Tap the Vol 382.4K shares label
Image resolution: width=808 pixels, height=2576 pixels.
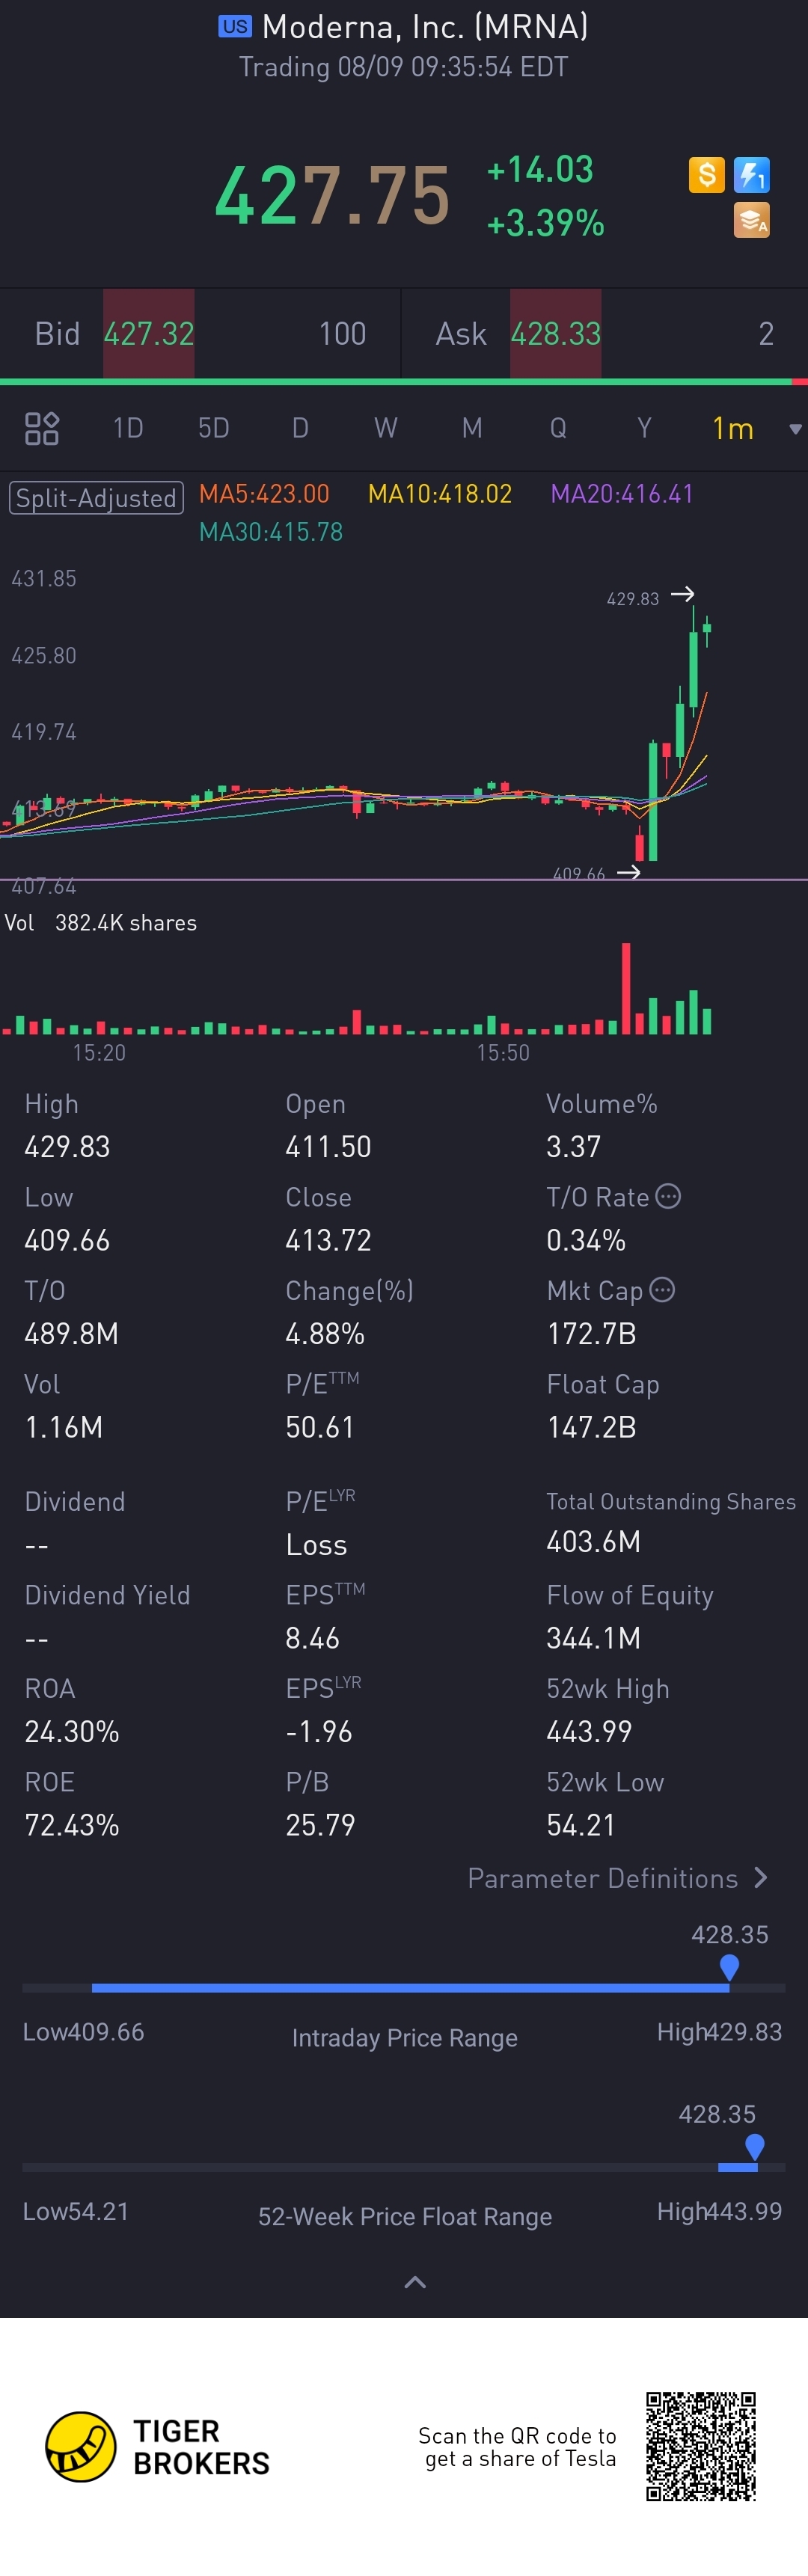(x=101, y=923)
